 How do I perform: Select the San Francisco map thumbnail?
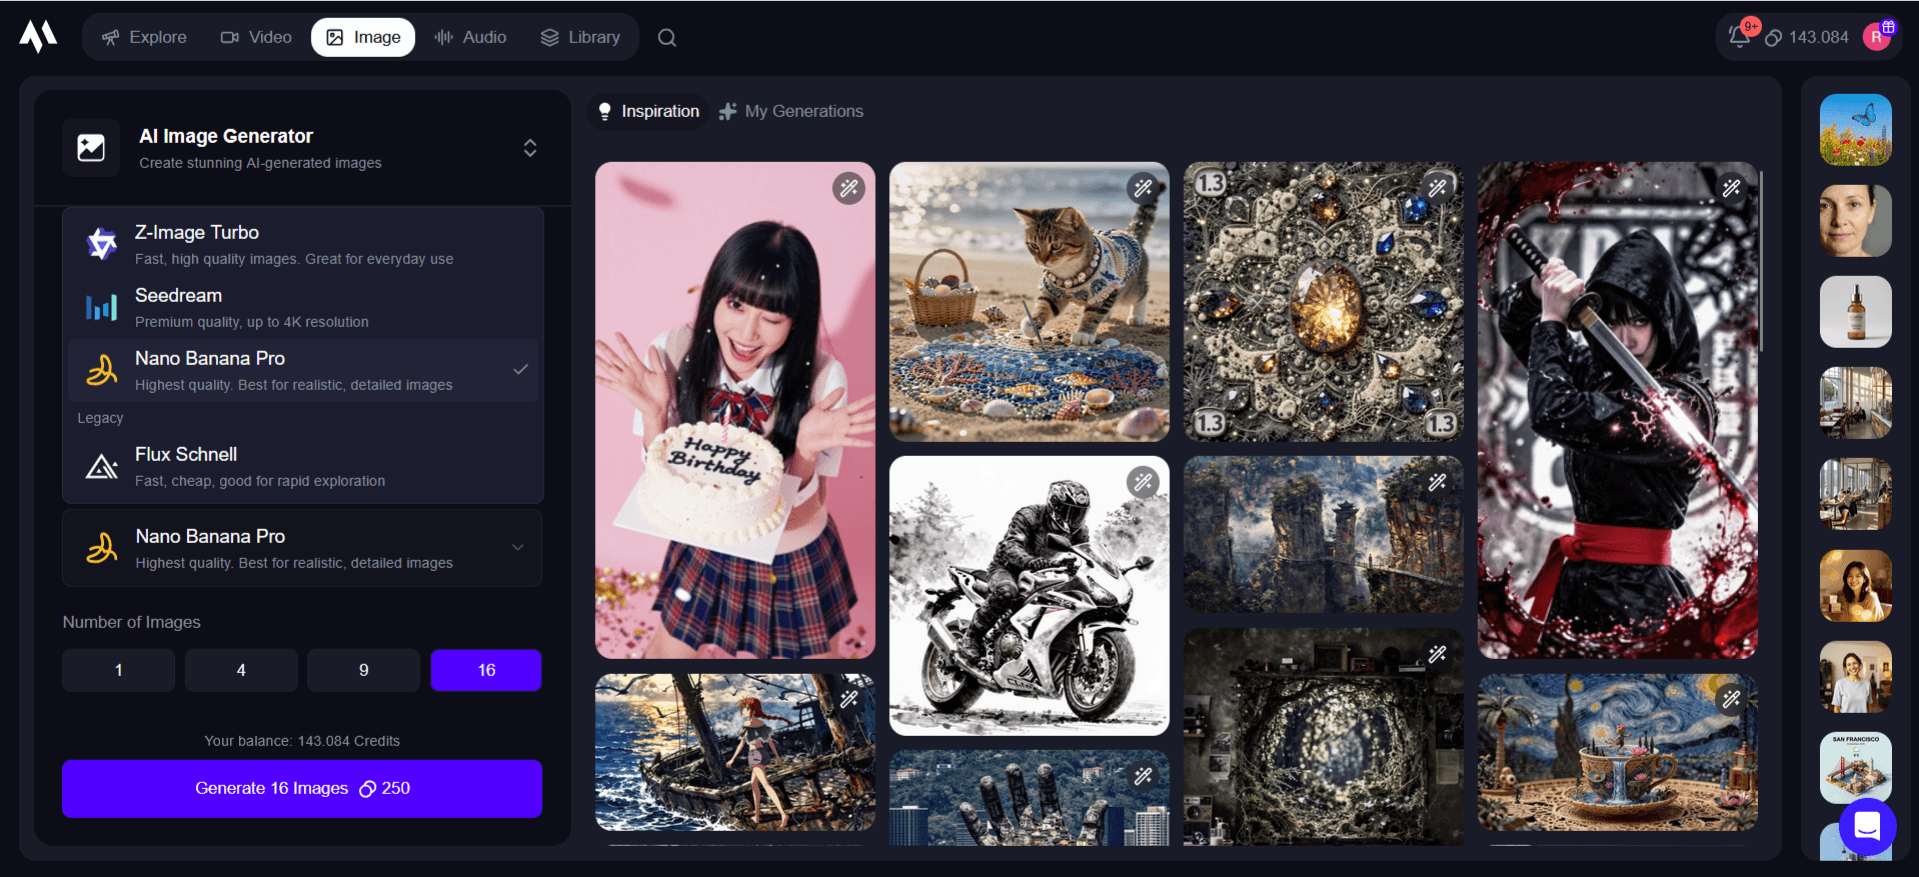click(x=1855, y=768)
